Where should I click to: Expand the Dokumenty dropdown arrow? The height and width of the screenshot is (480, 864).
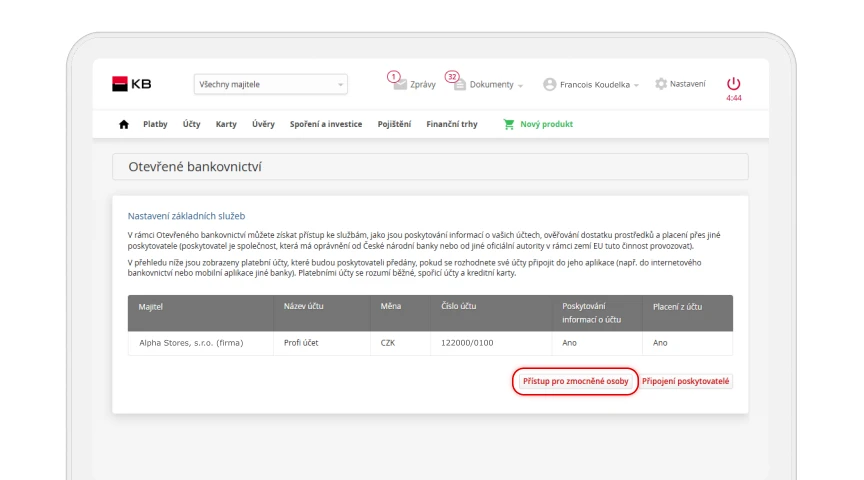point(521,85)
